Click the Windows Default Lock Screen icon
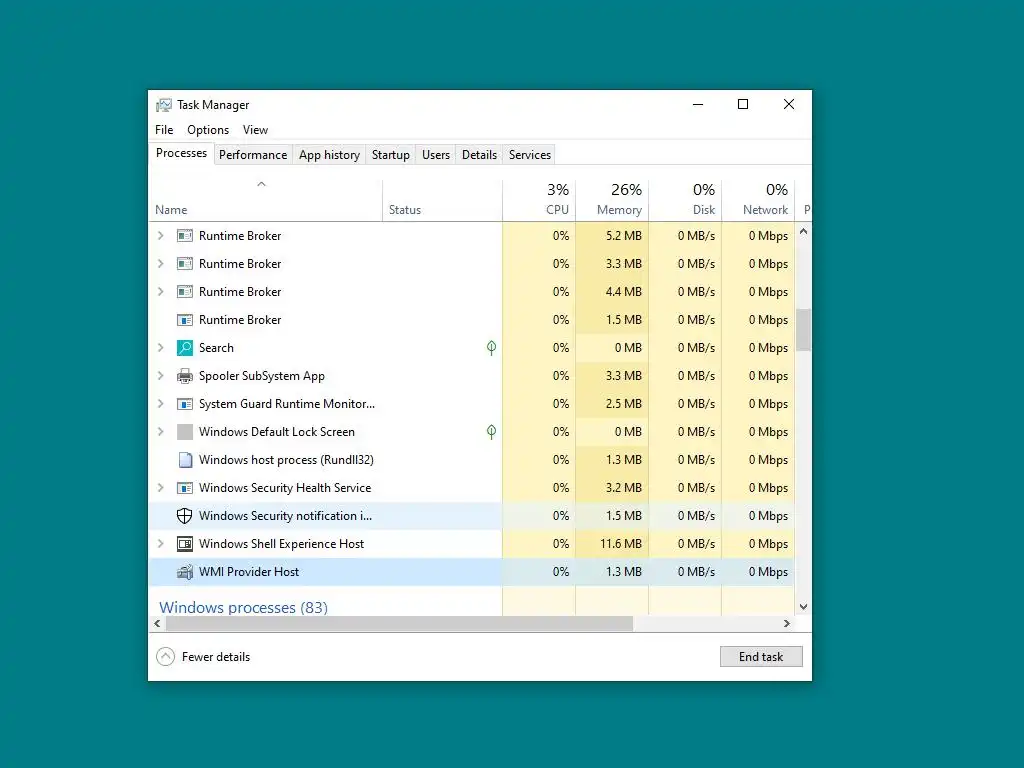The height and width of the screenshot is (768, 1024). (x=185, y=432)
